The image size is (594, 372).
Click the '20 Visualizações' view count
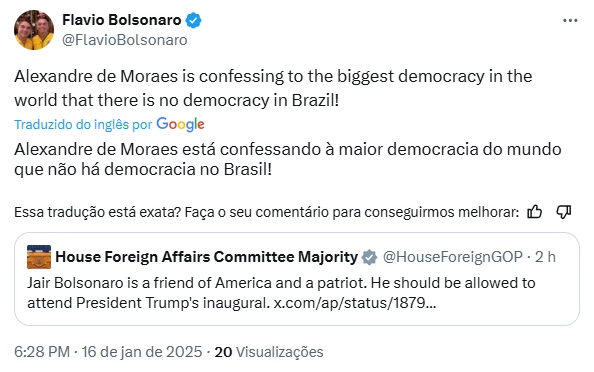point(269,352)
